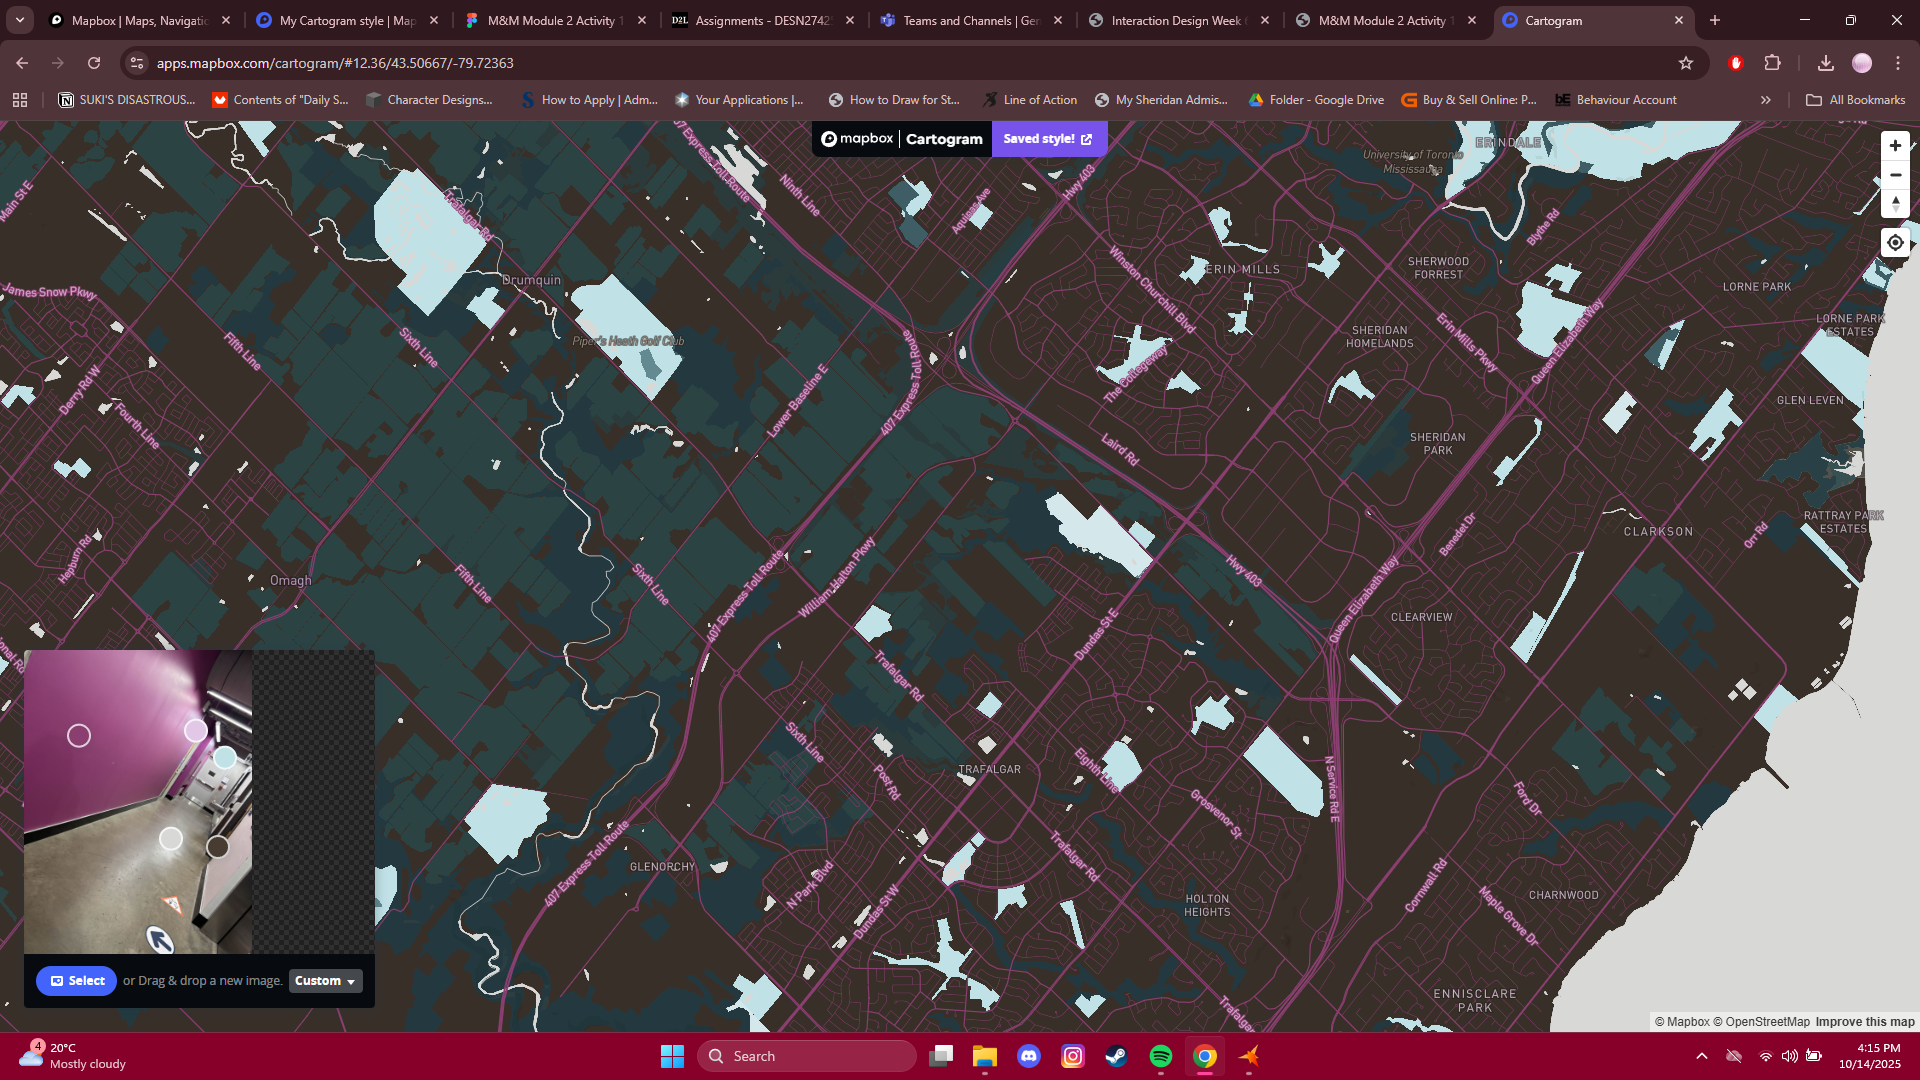Zoom out on the map with minus icon

pos(1895,175)
